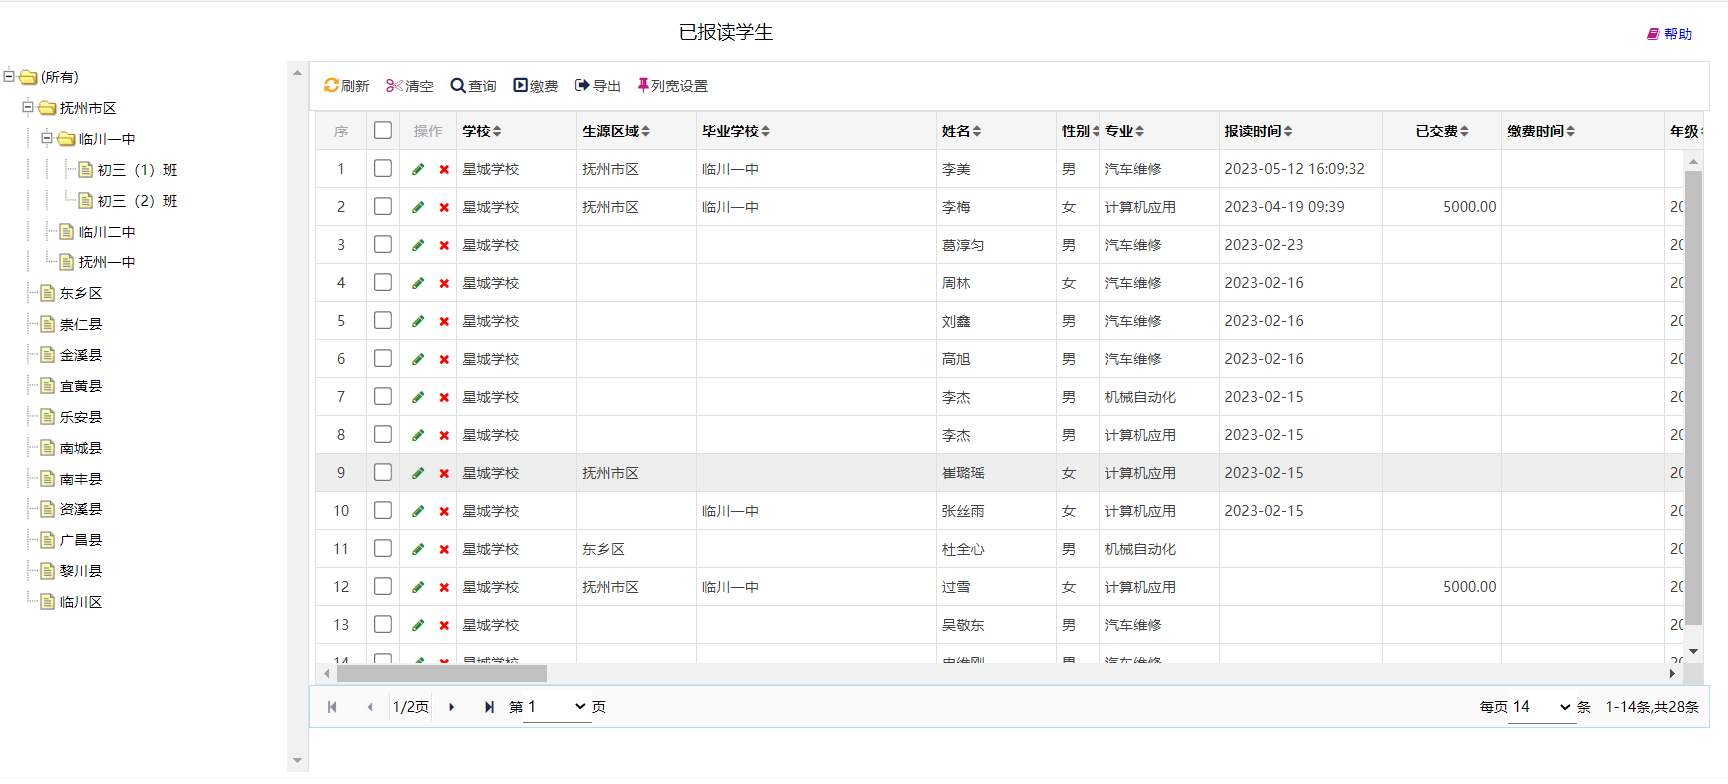Click the 导出 export button
This screenshot has width=1728, height=784.
598,86
